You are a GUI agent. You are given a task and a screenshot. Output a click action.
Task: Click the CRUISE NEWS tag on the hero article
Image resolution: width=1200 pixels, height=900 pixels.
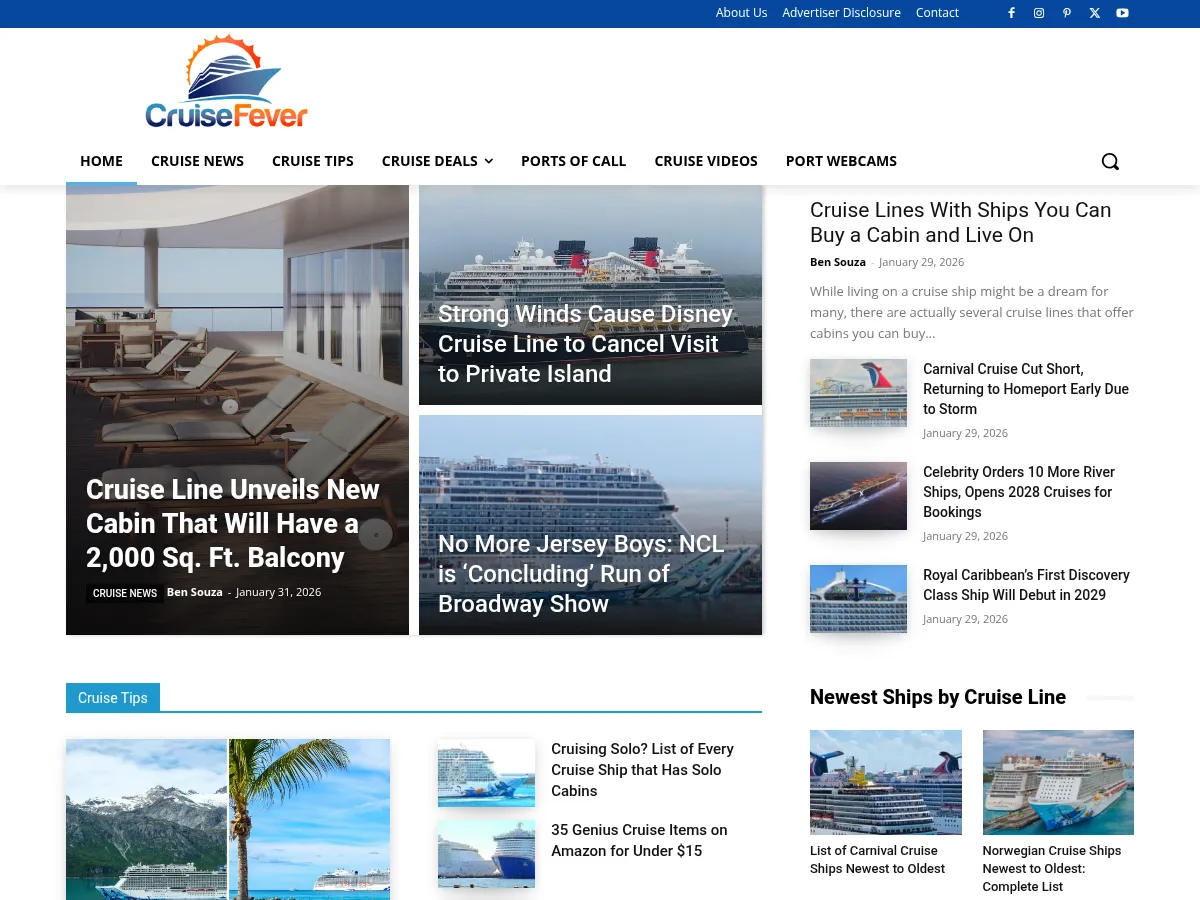click(x=124, y=593)
